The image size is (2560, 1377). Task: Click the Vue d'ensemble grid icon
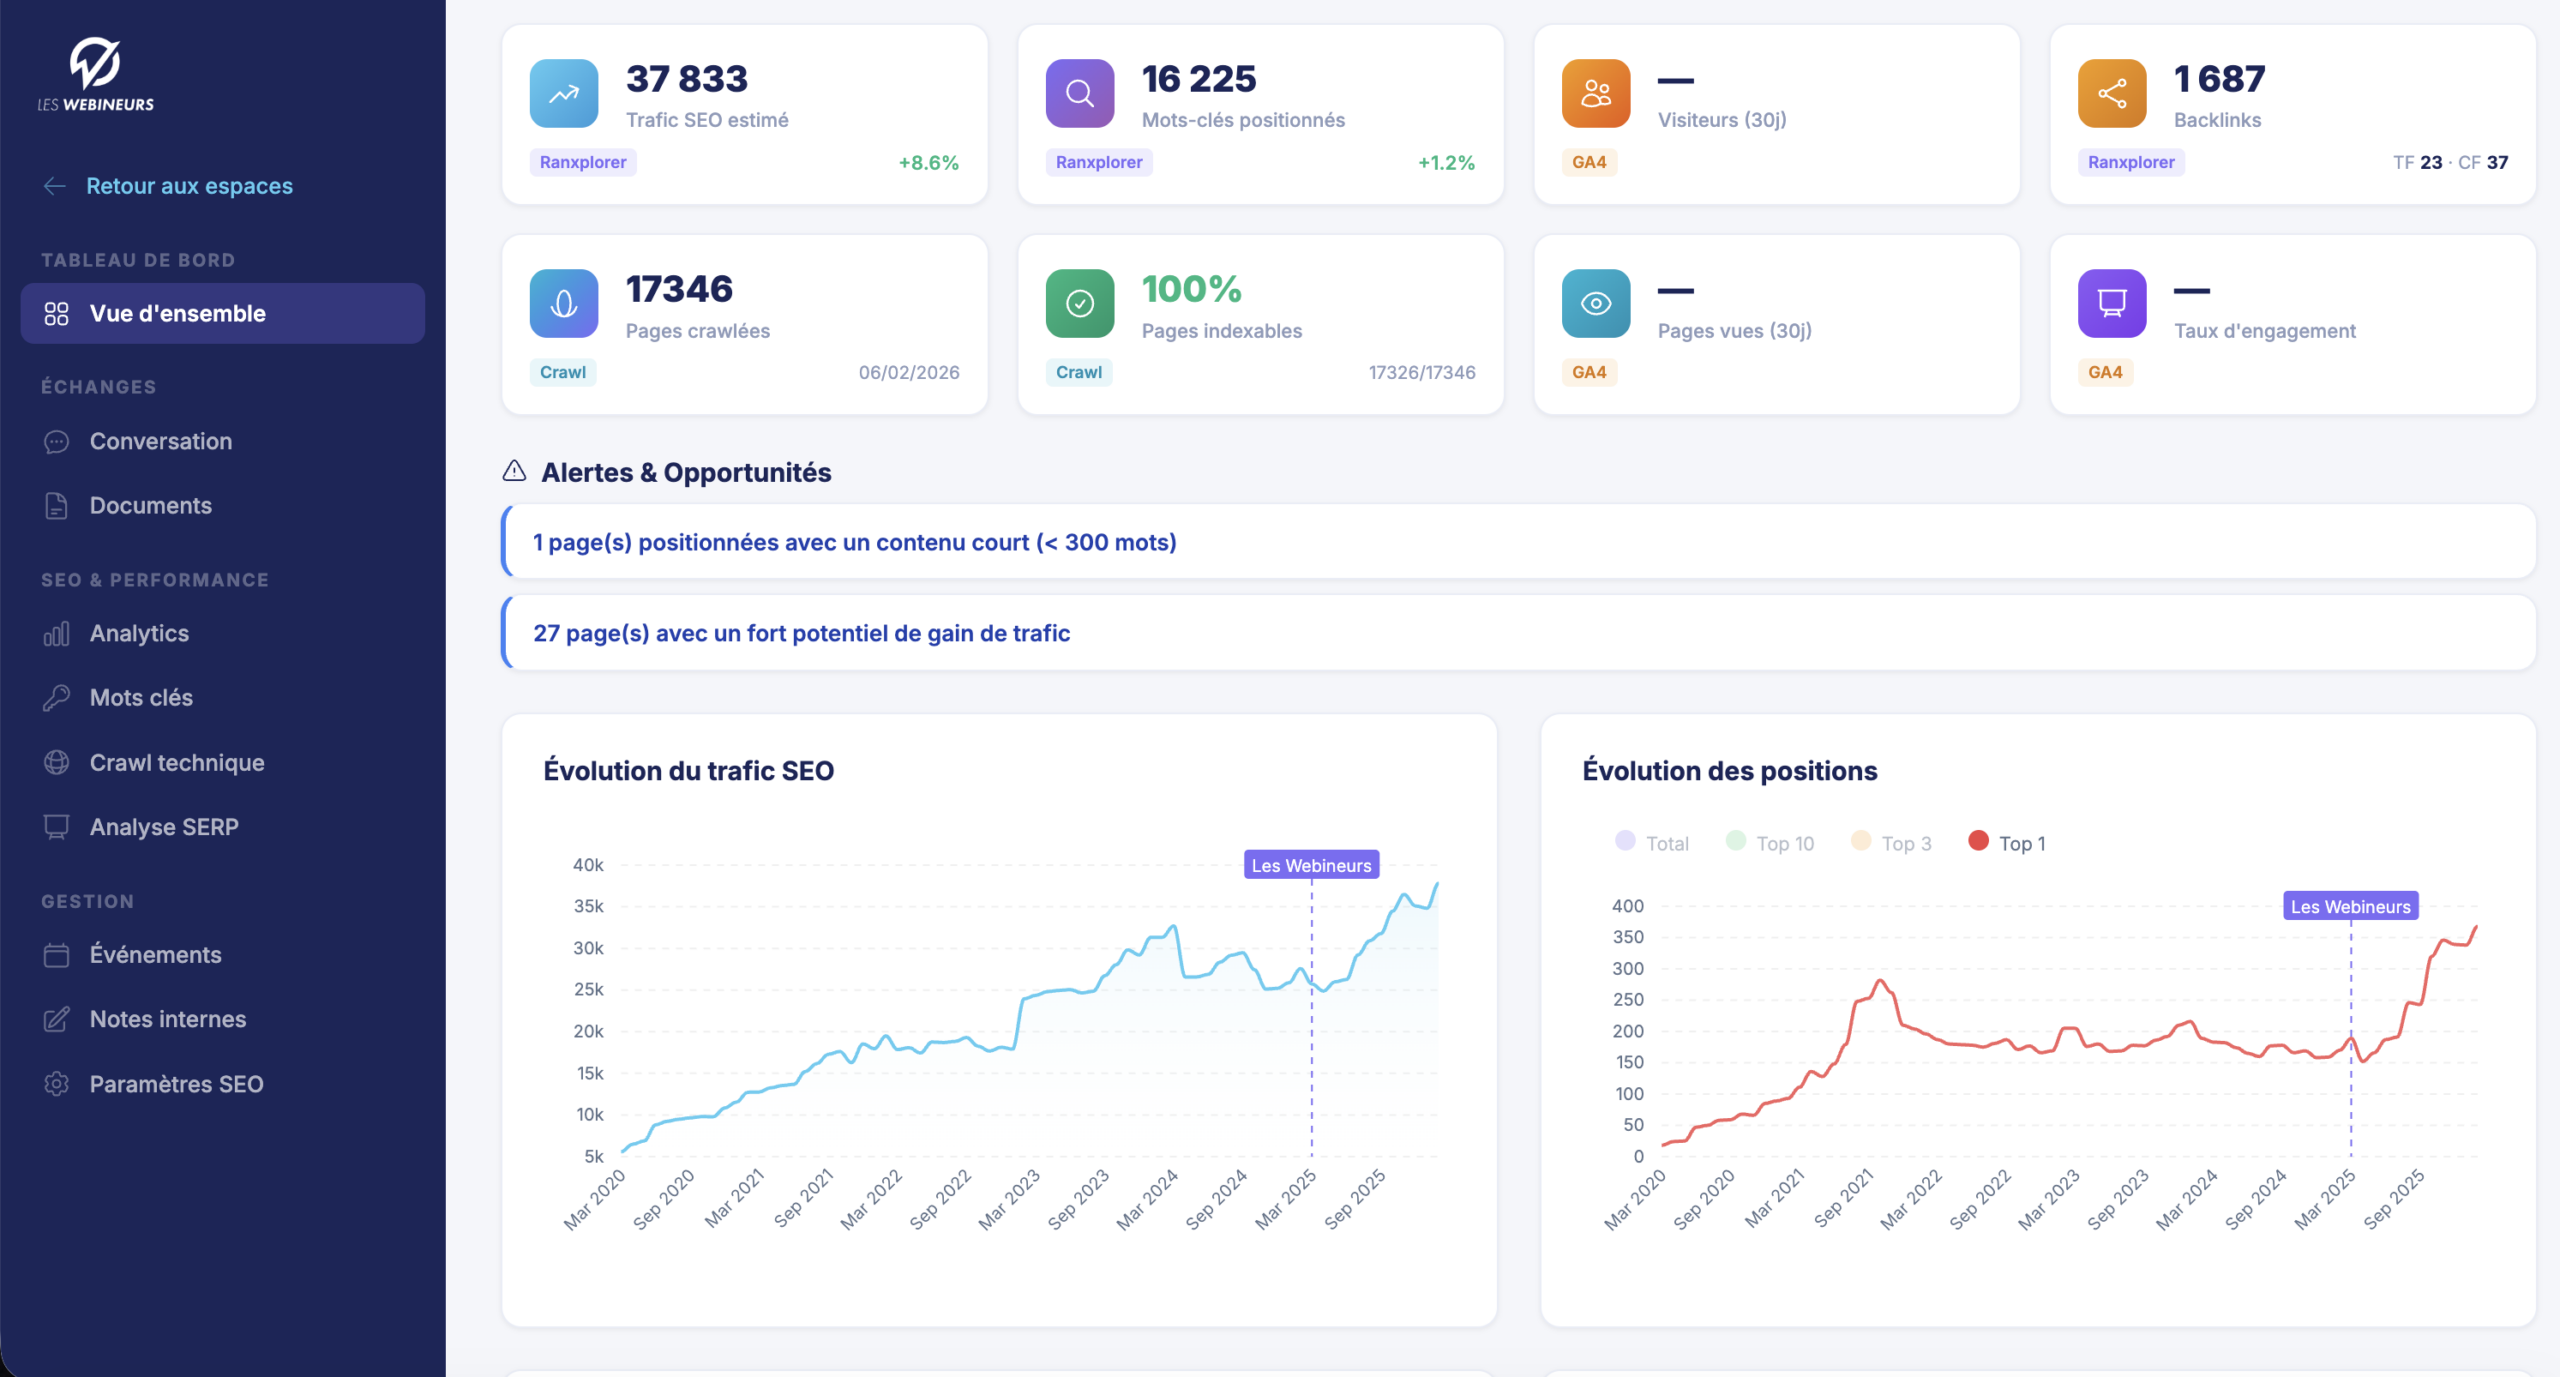click(x=57, y=313)
